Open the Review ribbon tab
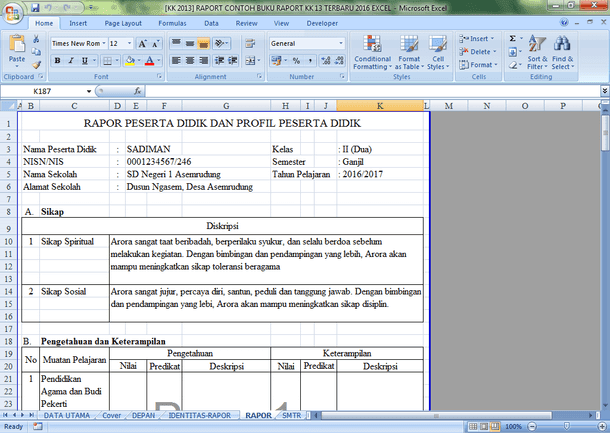 246,23
